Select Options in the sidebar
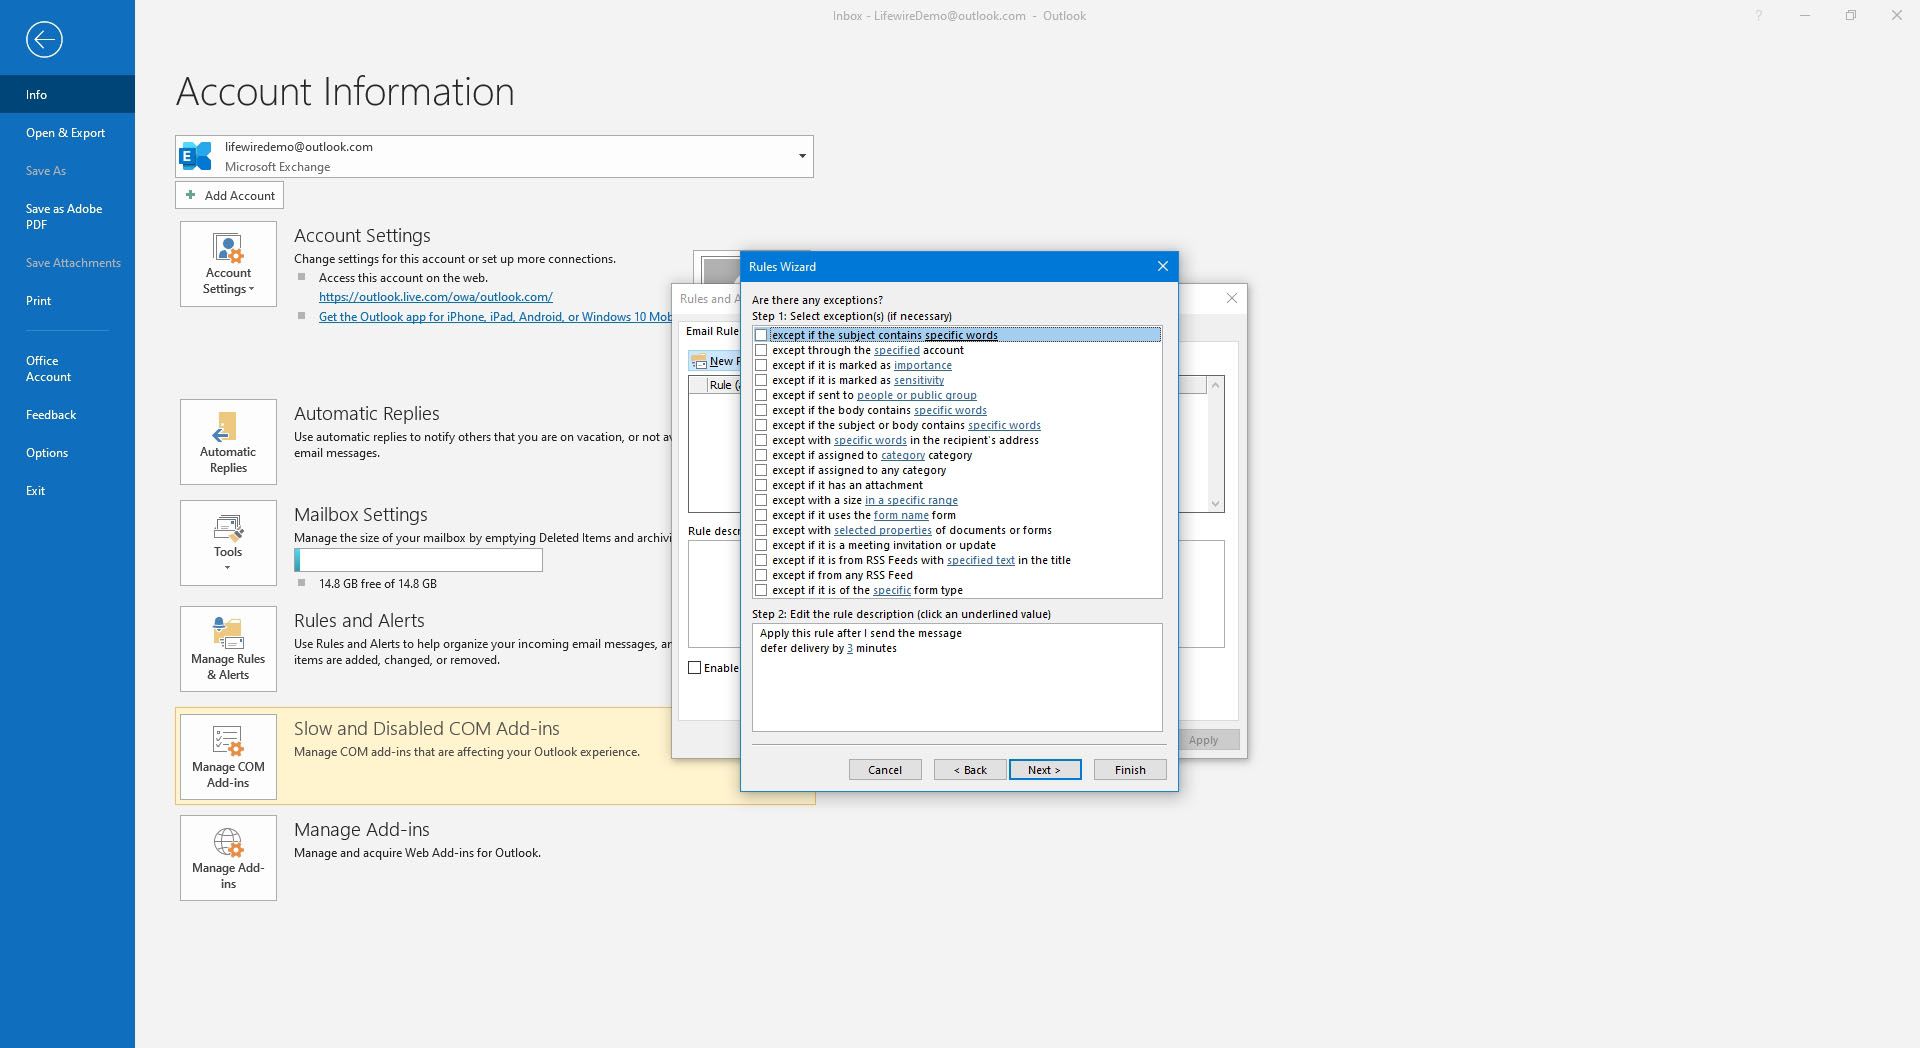Image resolution: width=1920 pixels, height=1048 pixels. (47, 453)
